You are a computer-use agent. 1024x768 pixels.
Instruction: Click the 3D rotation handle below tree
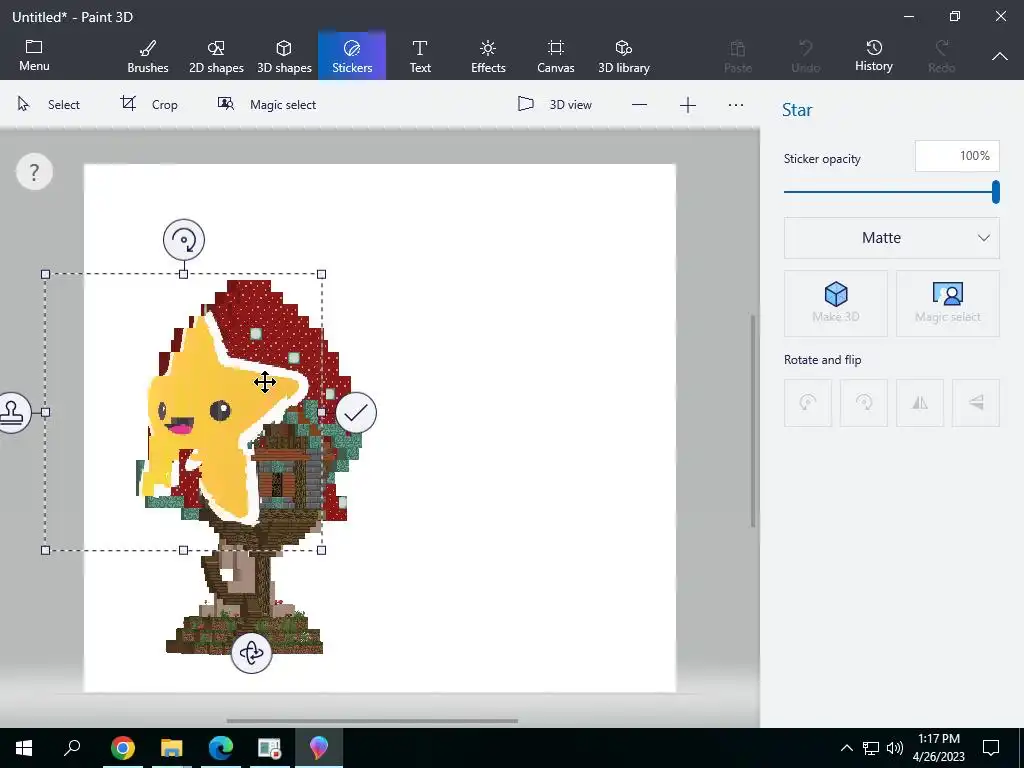click(x=251, y=652)
